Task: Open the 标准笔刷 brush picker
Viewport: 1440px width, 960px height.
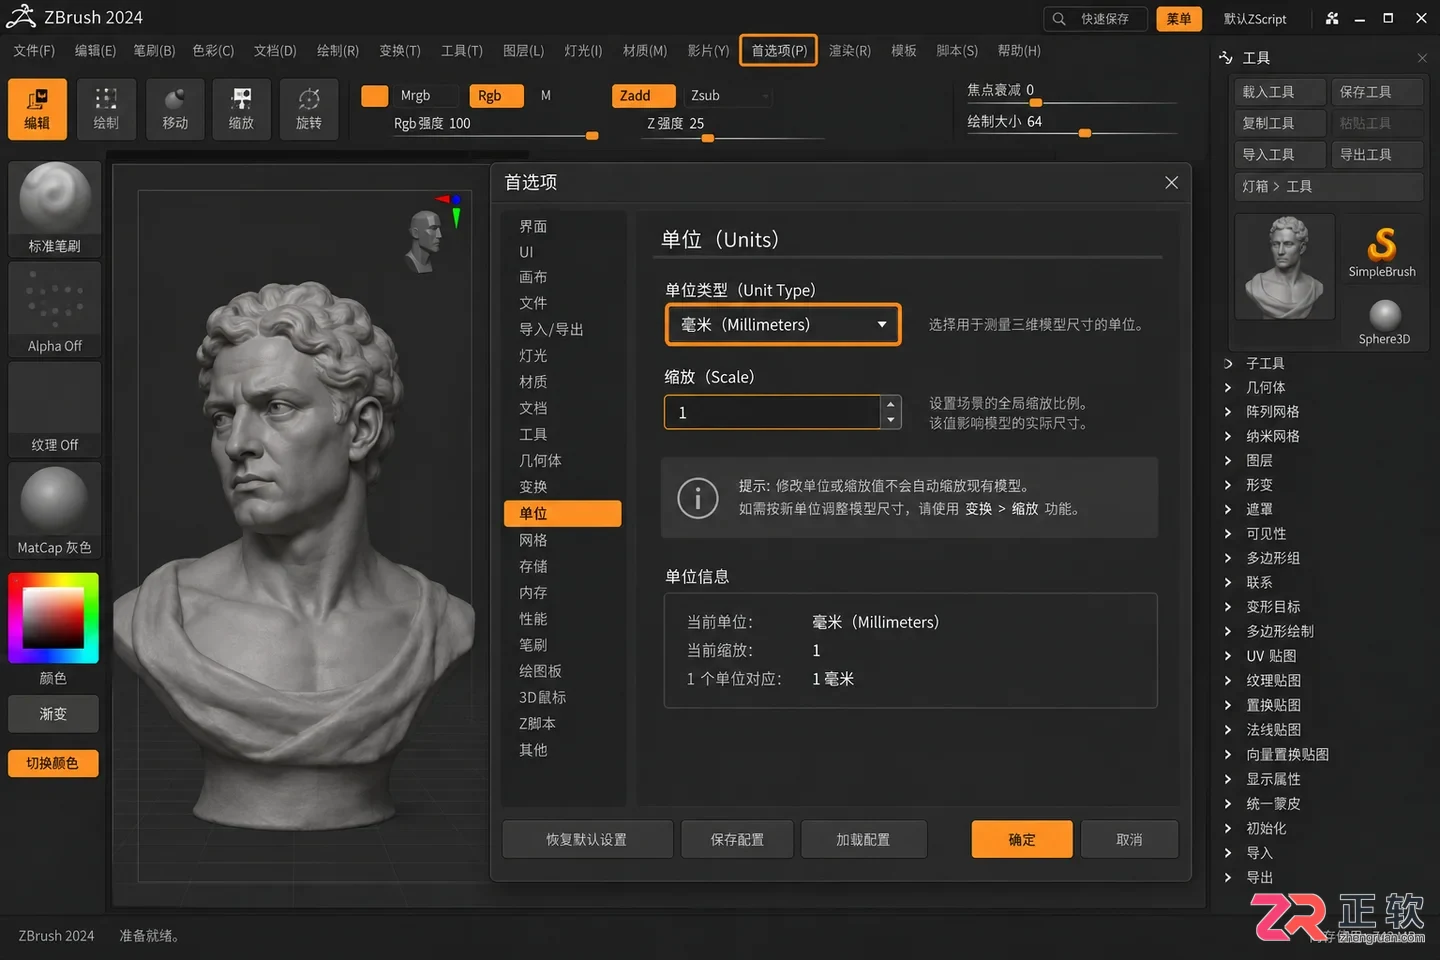Action: (x=54, y=209)
